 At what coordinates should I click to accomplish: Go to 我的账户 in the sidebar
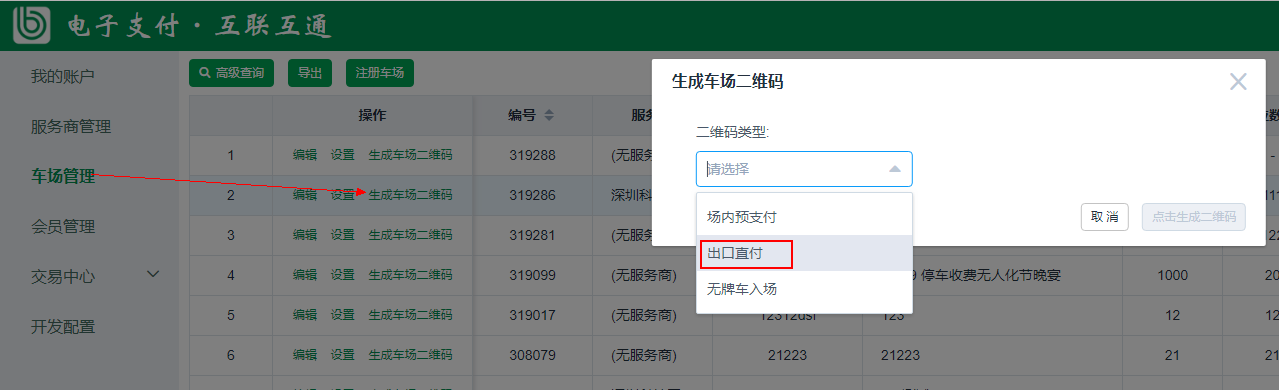[x=62, y=76]
